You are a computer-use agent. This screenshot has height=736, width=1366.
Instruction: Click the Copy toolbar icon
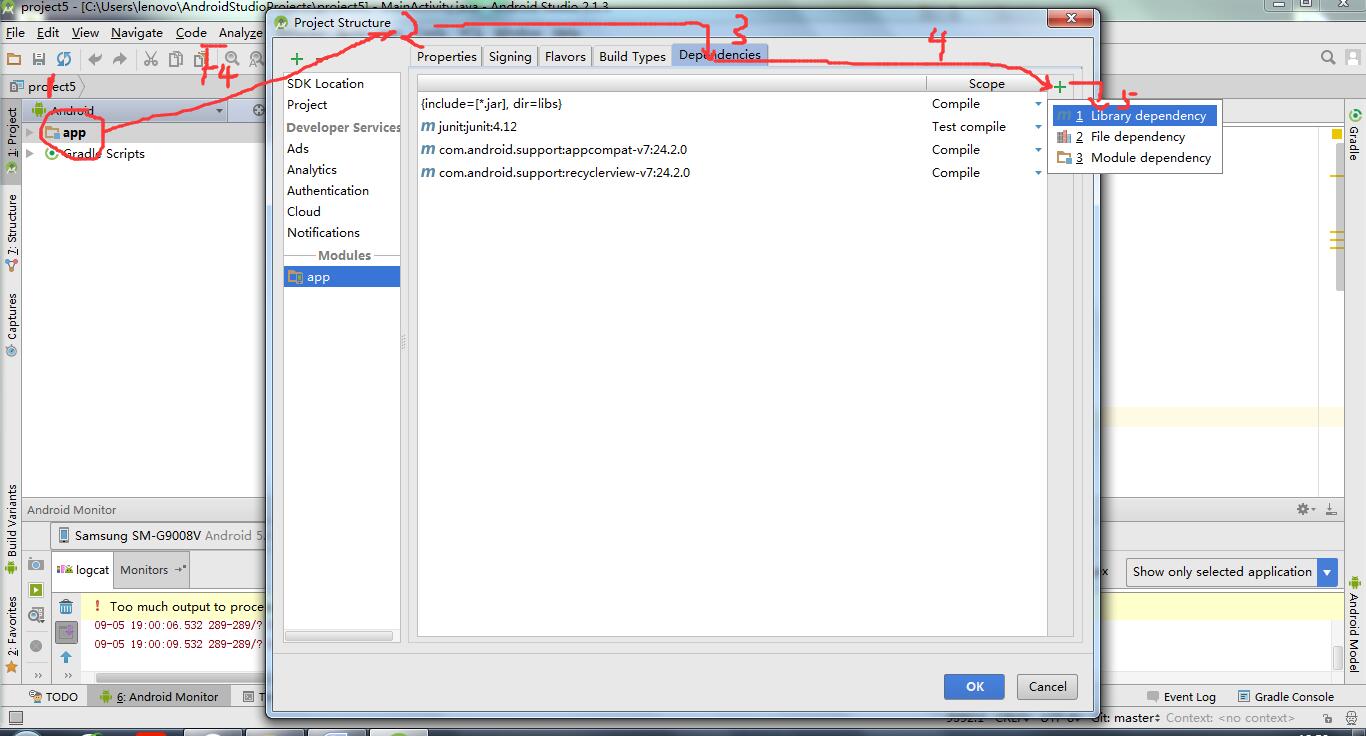[x=176, y=59]
